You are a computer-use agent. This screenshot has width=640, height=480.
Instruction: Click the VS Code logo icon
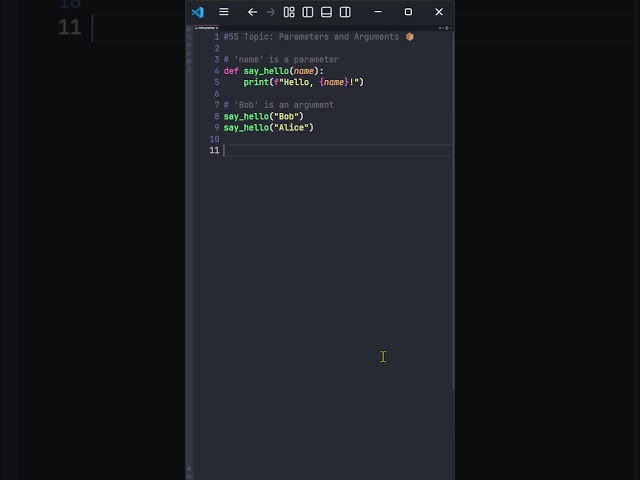[x=198, y=12]
